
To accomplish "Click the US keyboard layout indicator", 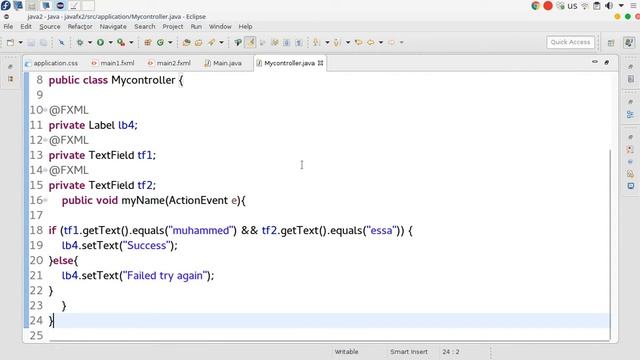I will (572, 6).
